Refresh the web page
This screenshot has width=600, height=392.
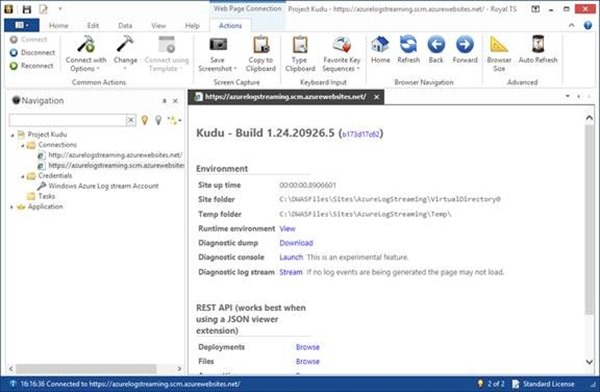click(x=408, y=50)
